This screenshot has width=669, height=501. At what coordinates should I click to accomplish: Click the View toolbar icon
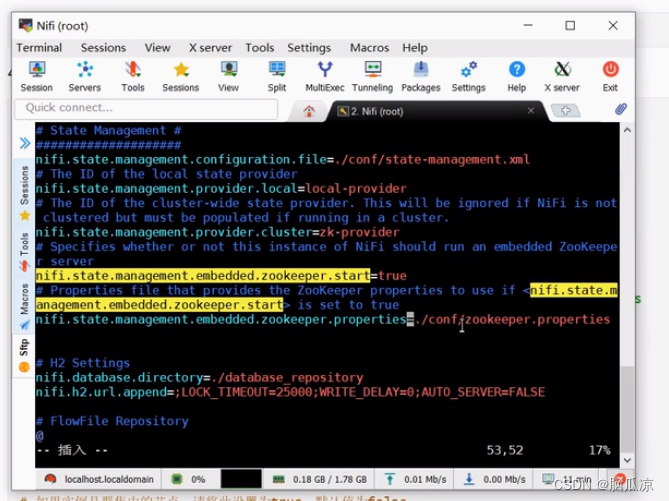tap(229, 77)
